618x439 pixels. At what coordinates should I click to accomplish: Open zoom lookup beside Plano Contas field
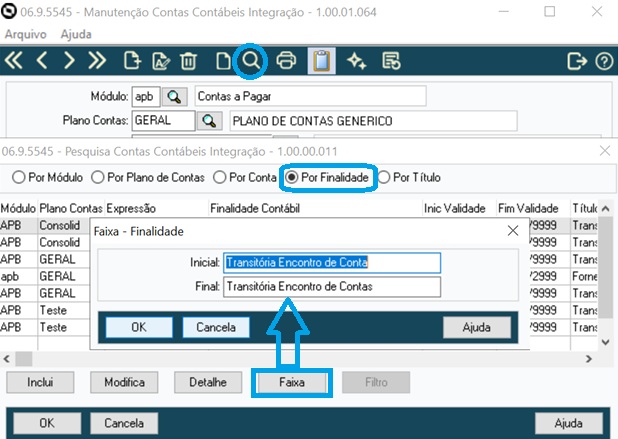point(209,121)
